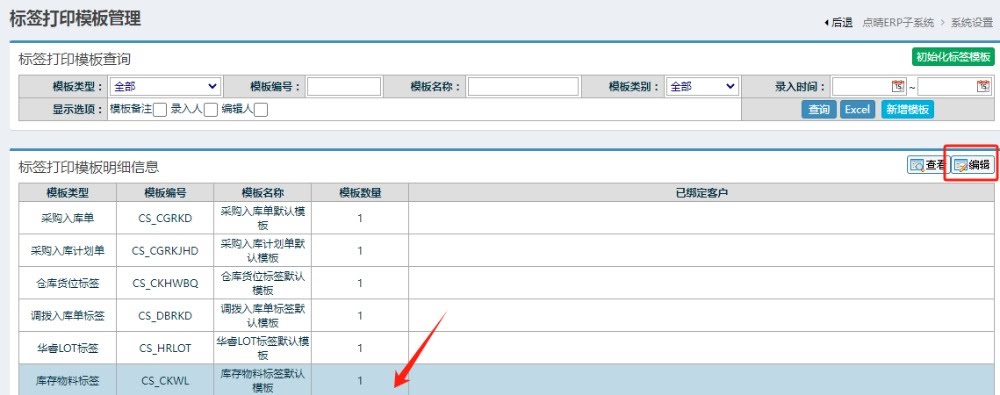
Task: Go back using the 后退 link
Action: click(839, 23)
